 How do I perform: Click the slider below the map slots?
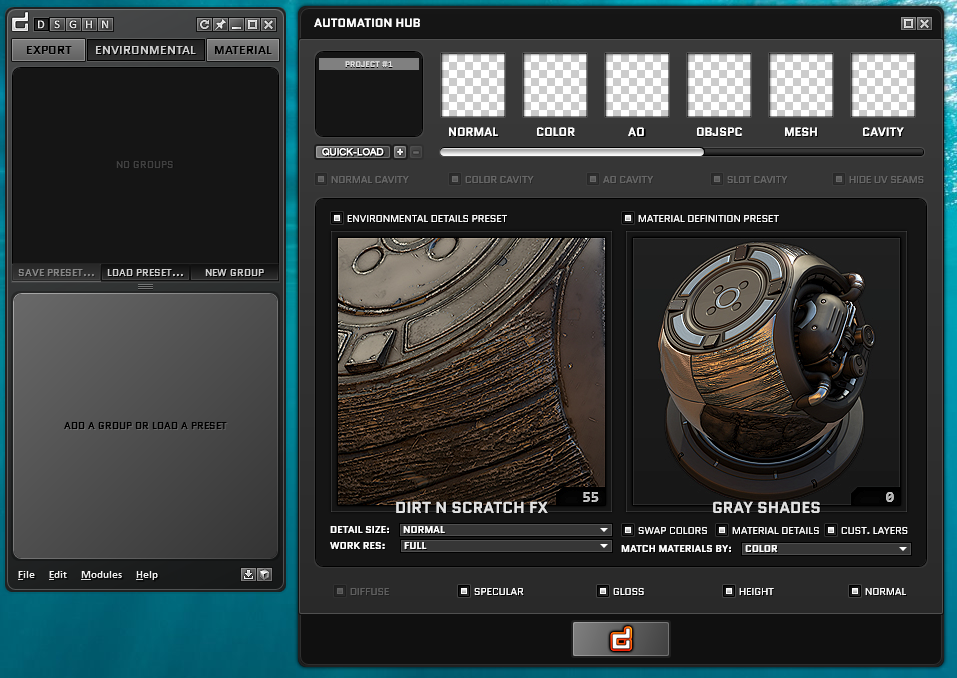pos(681,153)
